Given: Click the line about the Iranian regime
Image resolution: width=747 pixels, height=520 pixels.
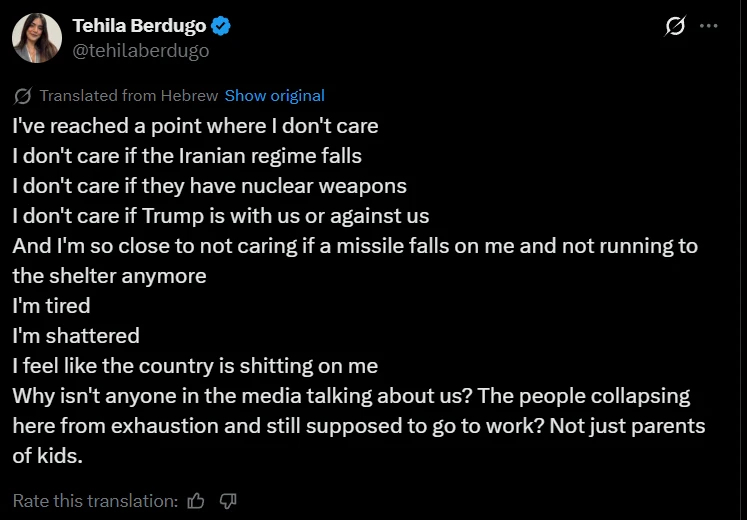Looking at the screenshot, I should tap(187, 156).
